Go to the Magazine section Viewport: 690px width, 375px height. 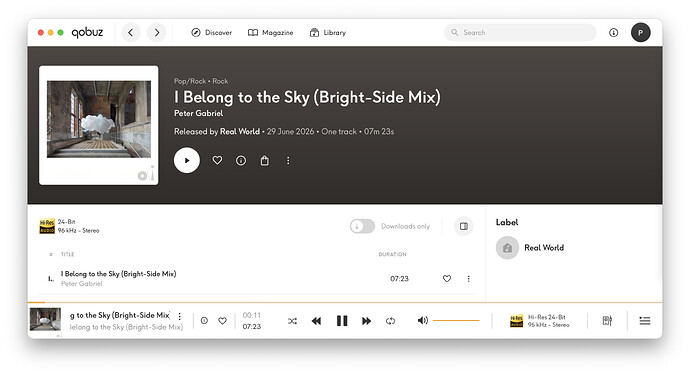tap(270, 33)
